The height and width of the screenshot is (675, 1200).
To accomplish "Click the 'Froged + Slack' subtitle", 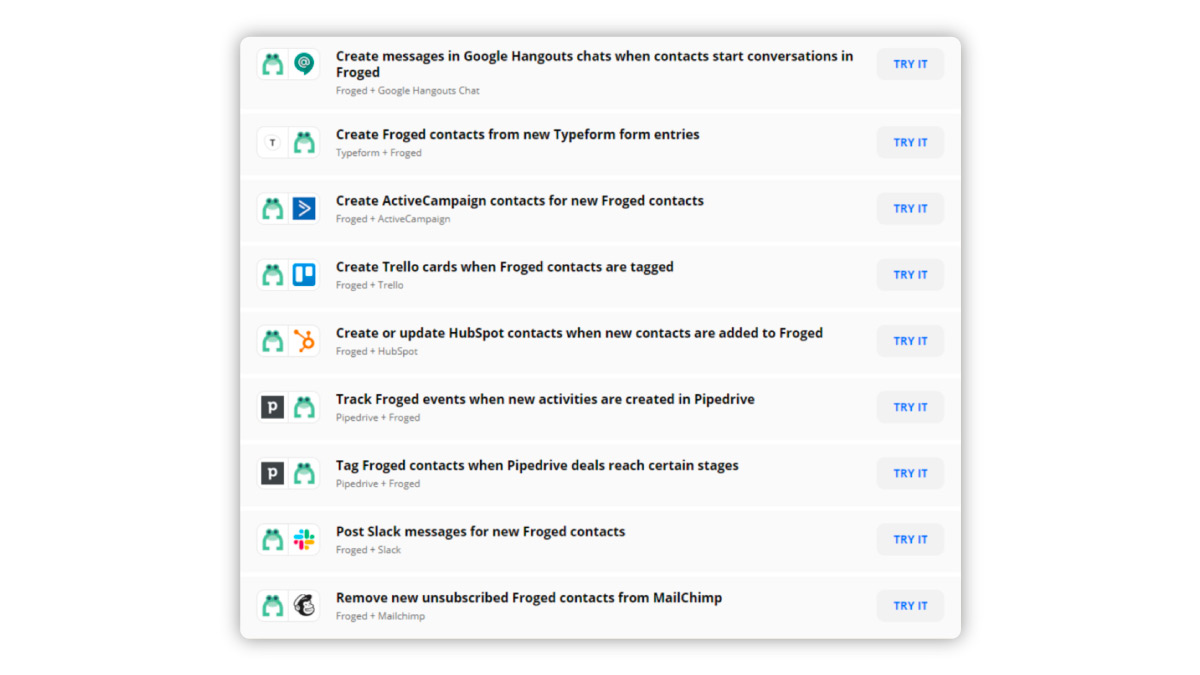I will [369, 550].
